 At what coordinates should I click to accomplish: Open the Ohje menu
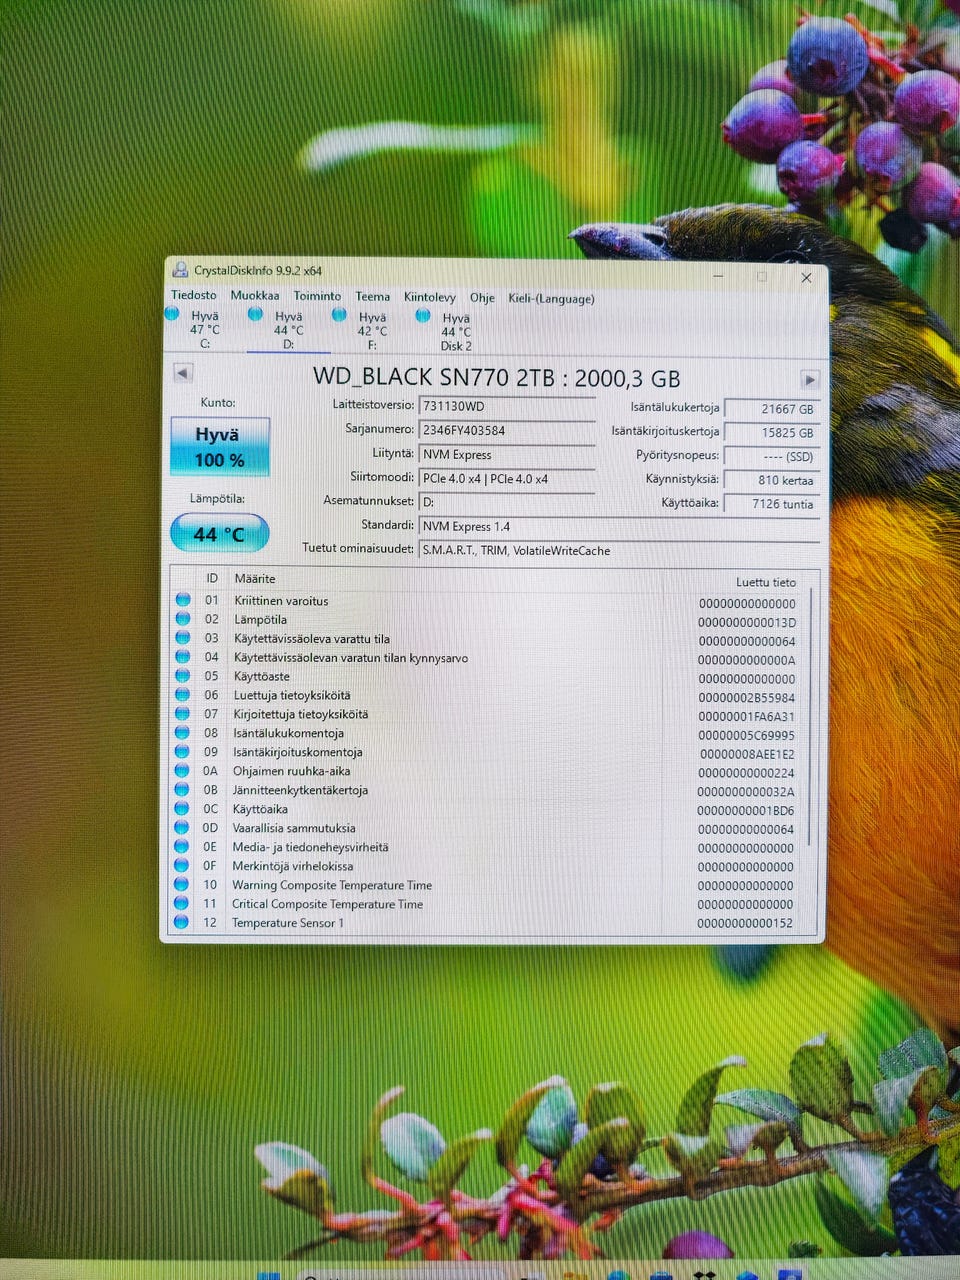click(x=482, y=298)
